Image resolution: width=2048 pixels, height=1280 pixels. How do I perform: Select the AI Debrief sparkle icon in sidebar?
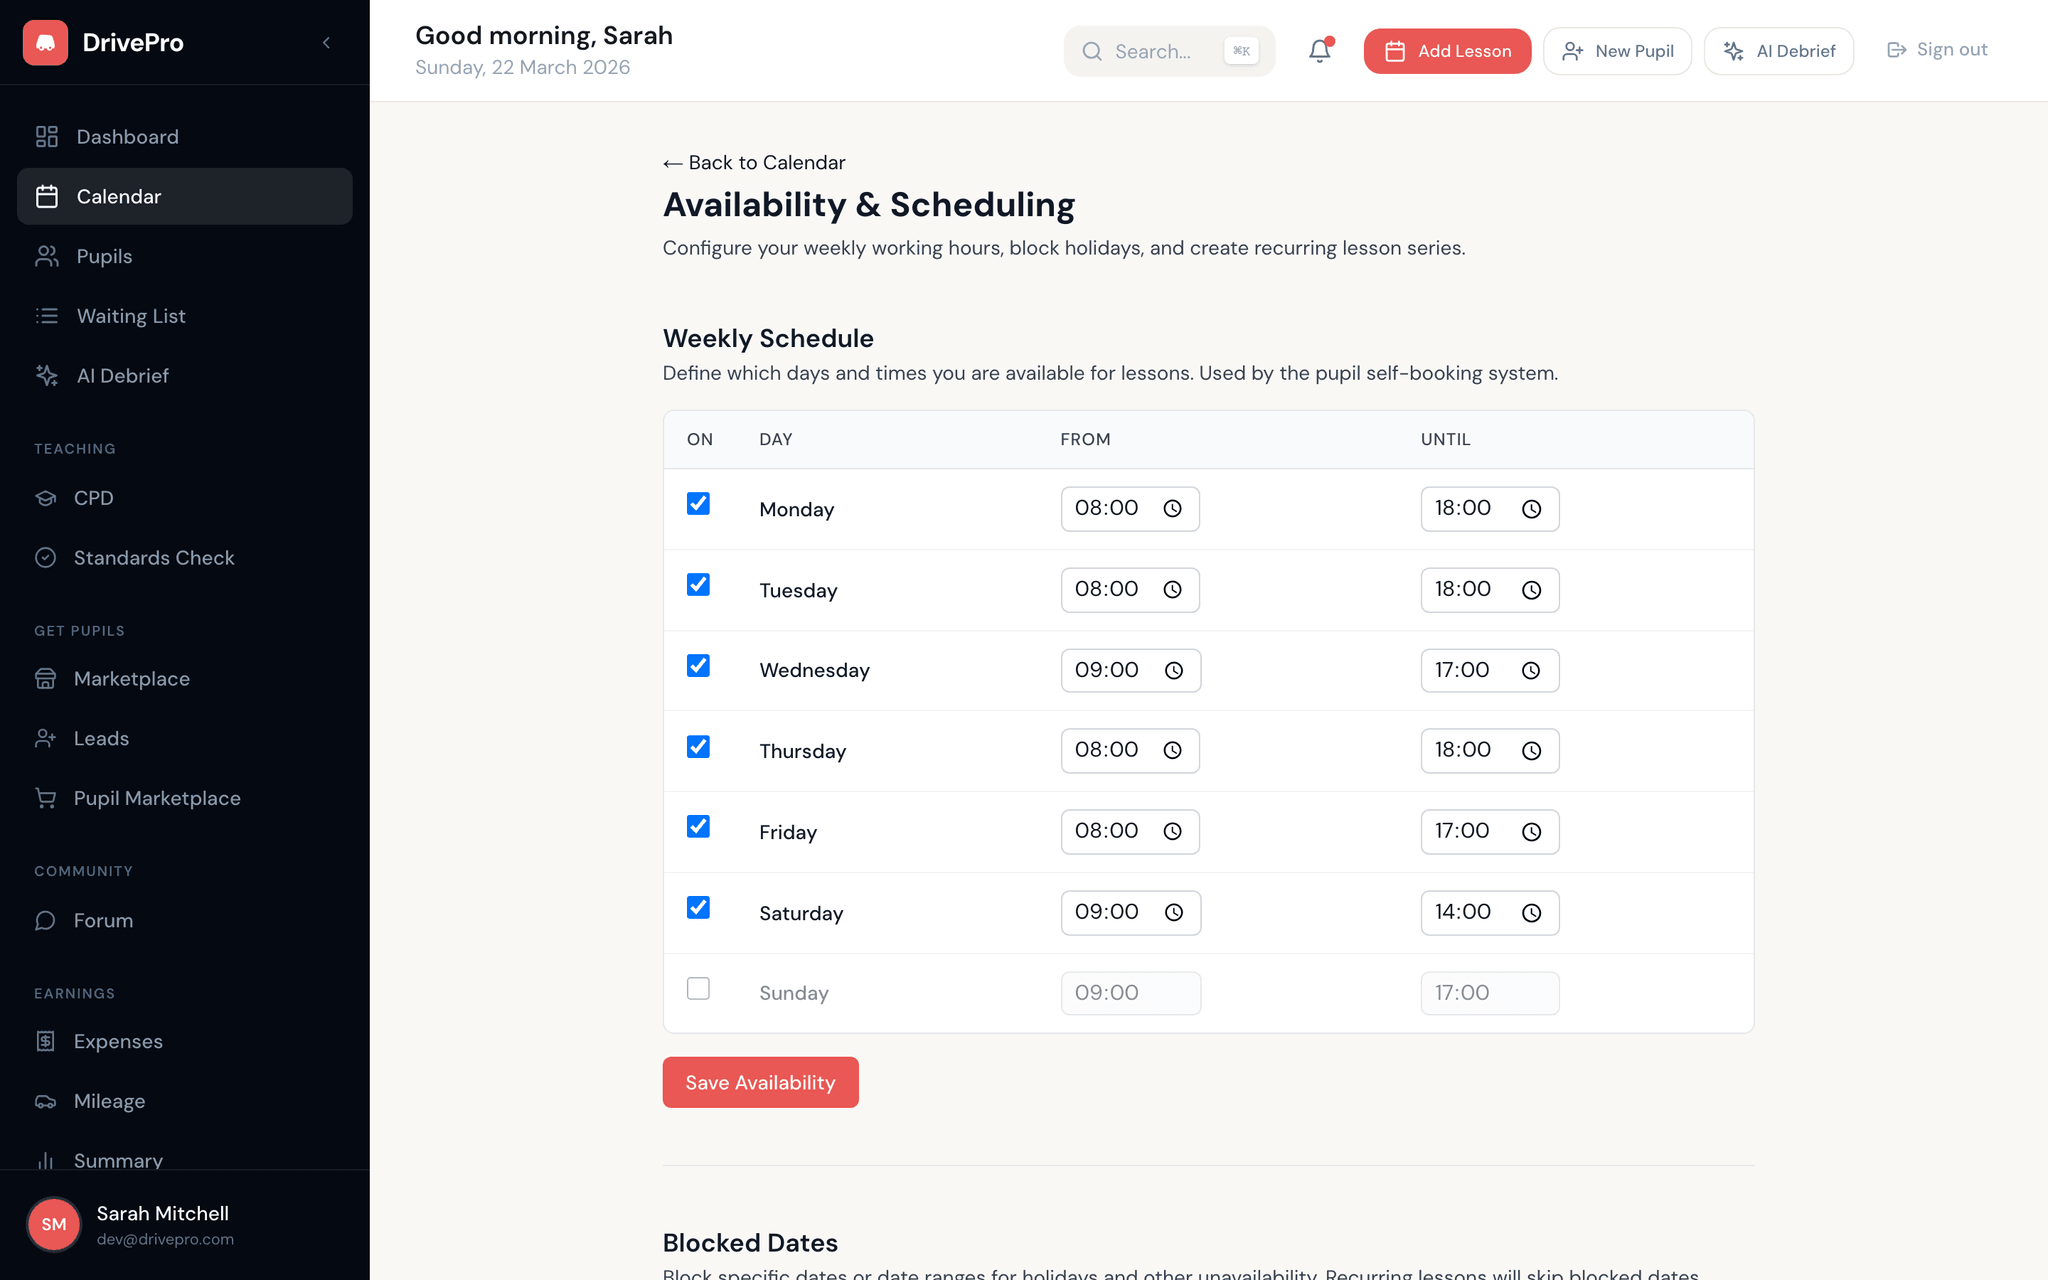pos(46,375)
